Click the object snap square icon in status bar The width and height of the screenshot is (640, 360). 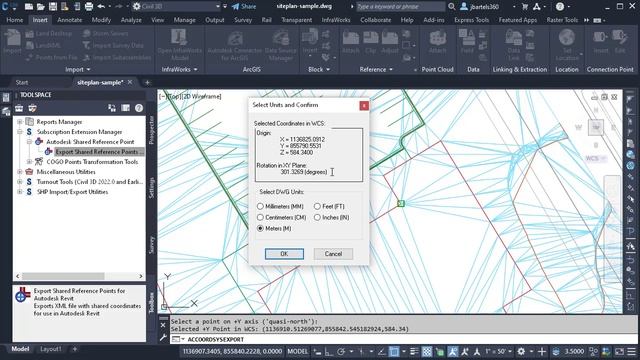tap(394, 351)
